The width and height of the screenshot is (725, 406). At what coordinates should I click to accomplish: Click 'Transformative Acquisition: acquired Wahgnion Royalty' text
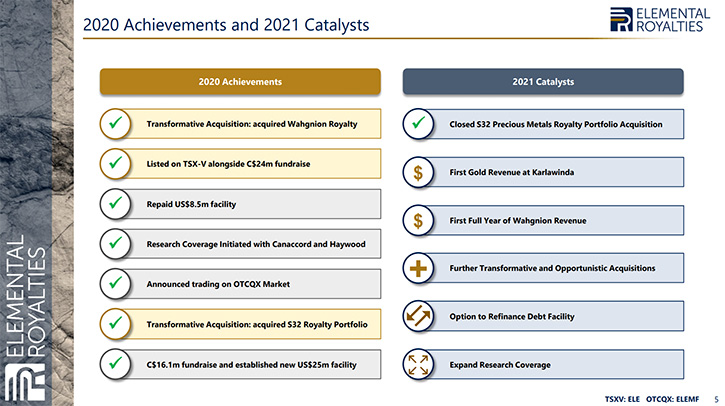click(252, 124)
